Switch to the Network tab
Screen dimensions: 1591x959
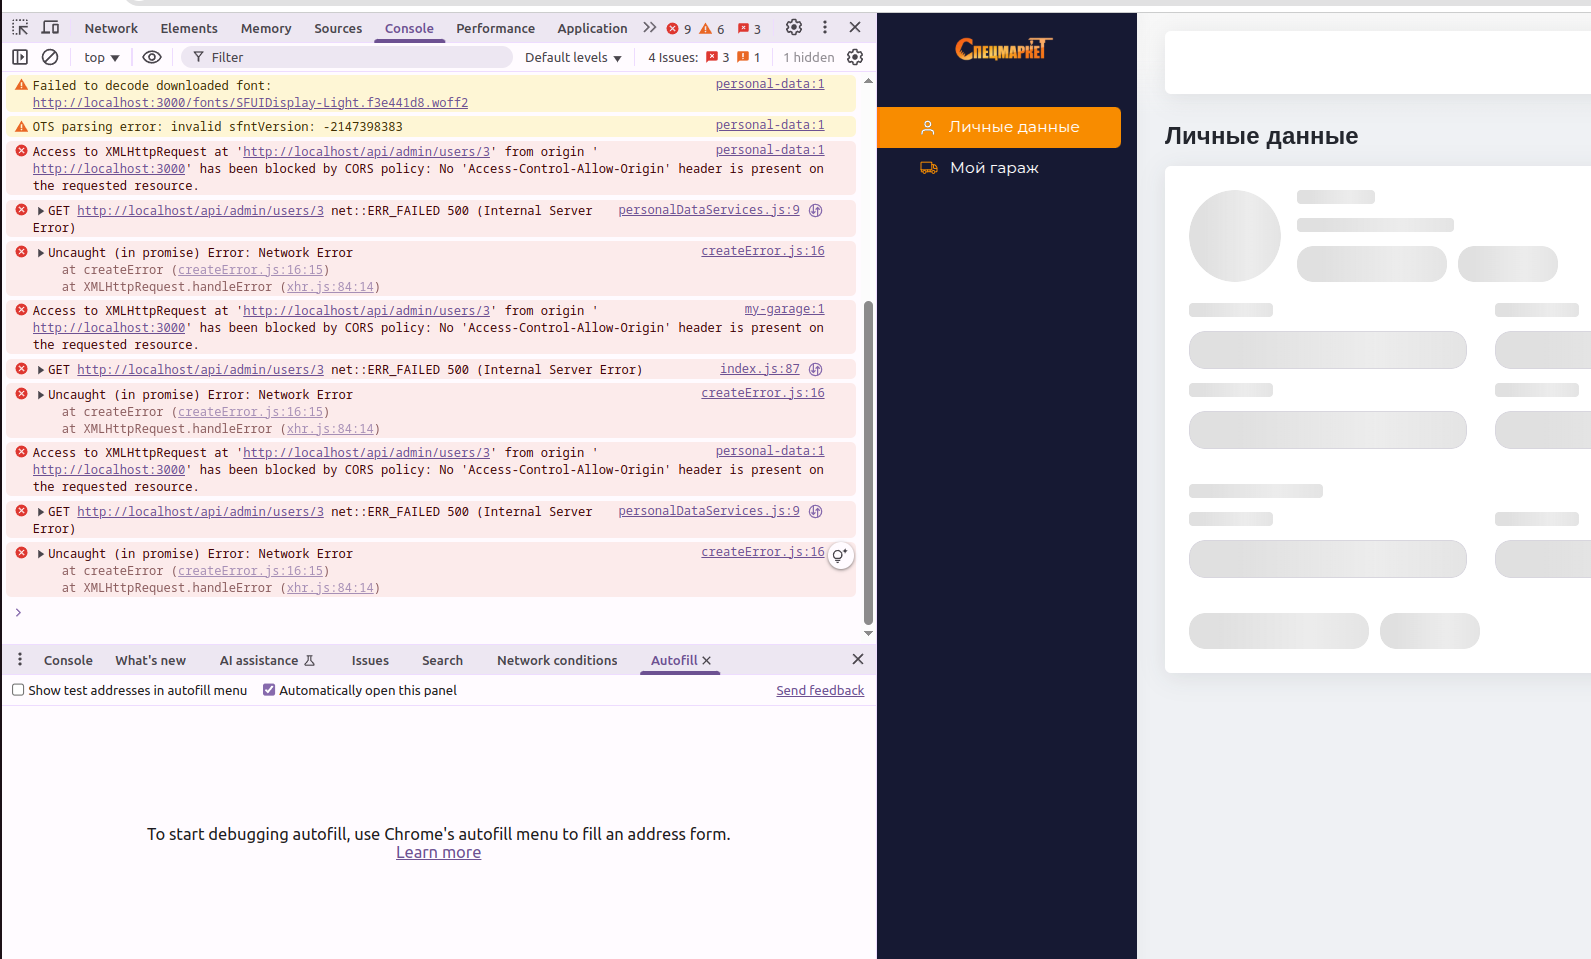(x=111, y=28)
